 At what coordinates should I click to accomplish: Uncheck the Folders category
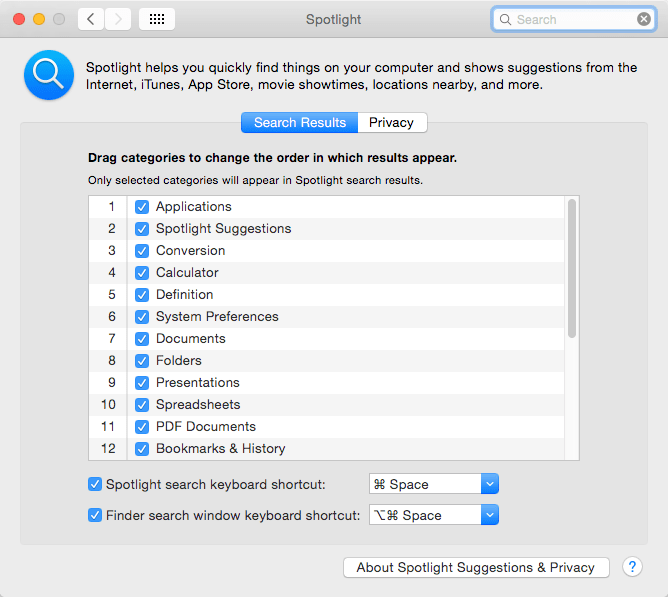(142, 361)
